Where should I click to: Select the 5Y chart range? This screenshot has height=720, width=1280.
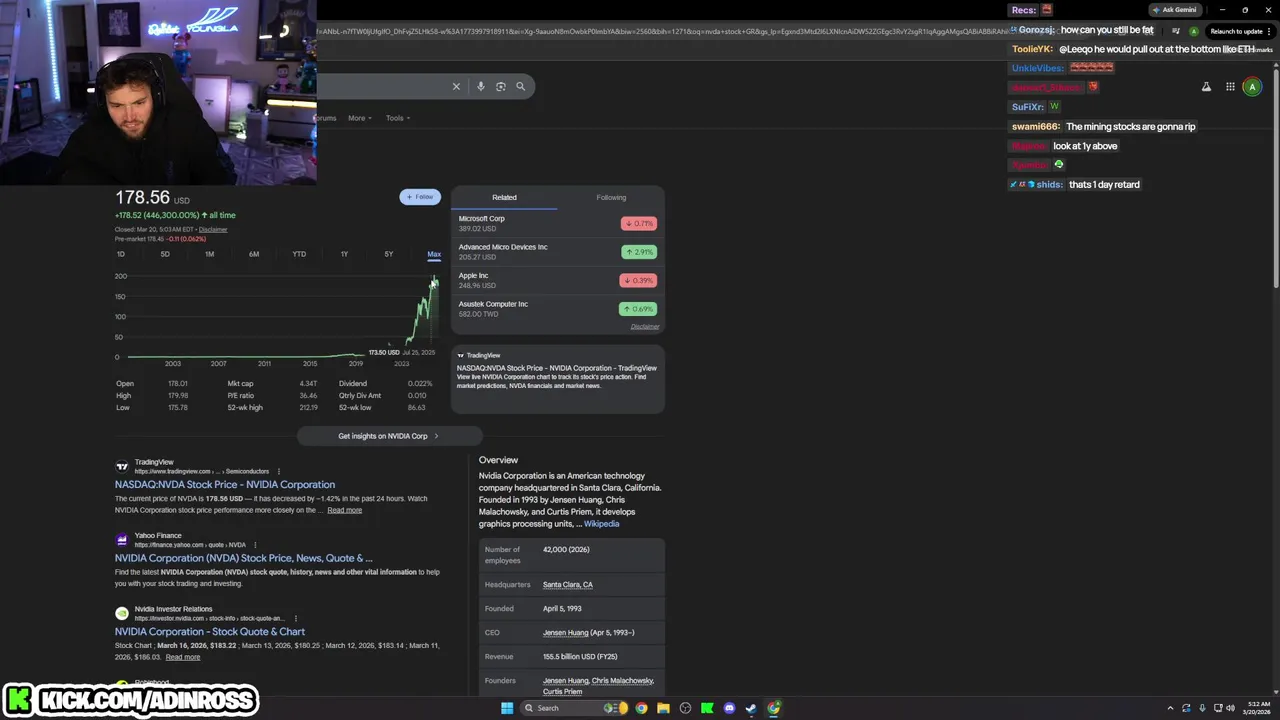pyautogui.click(x=389, y=254)
